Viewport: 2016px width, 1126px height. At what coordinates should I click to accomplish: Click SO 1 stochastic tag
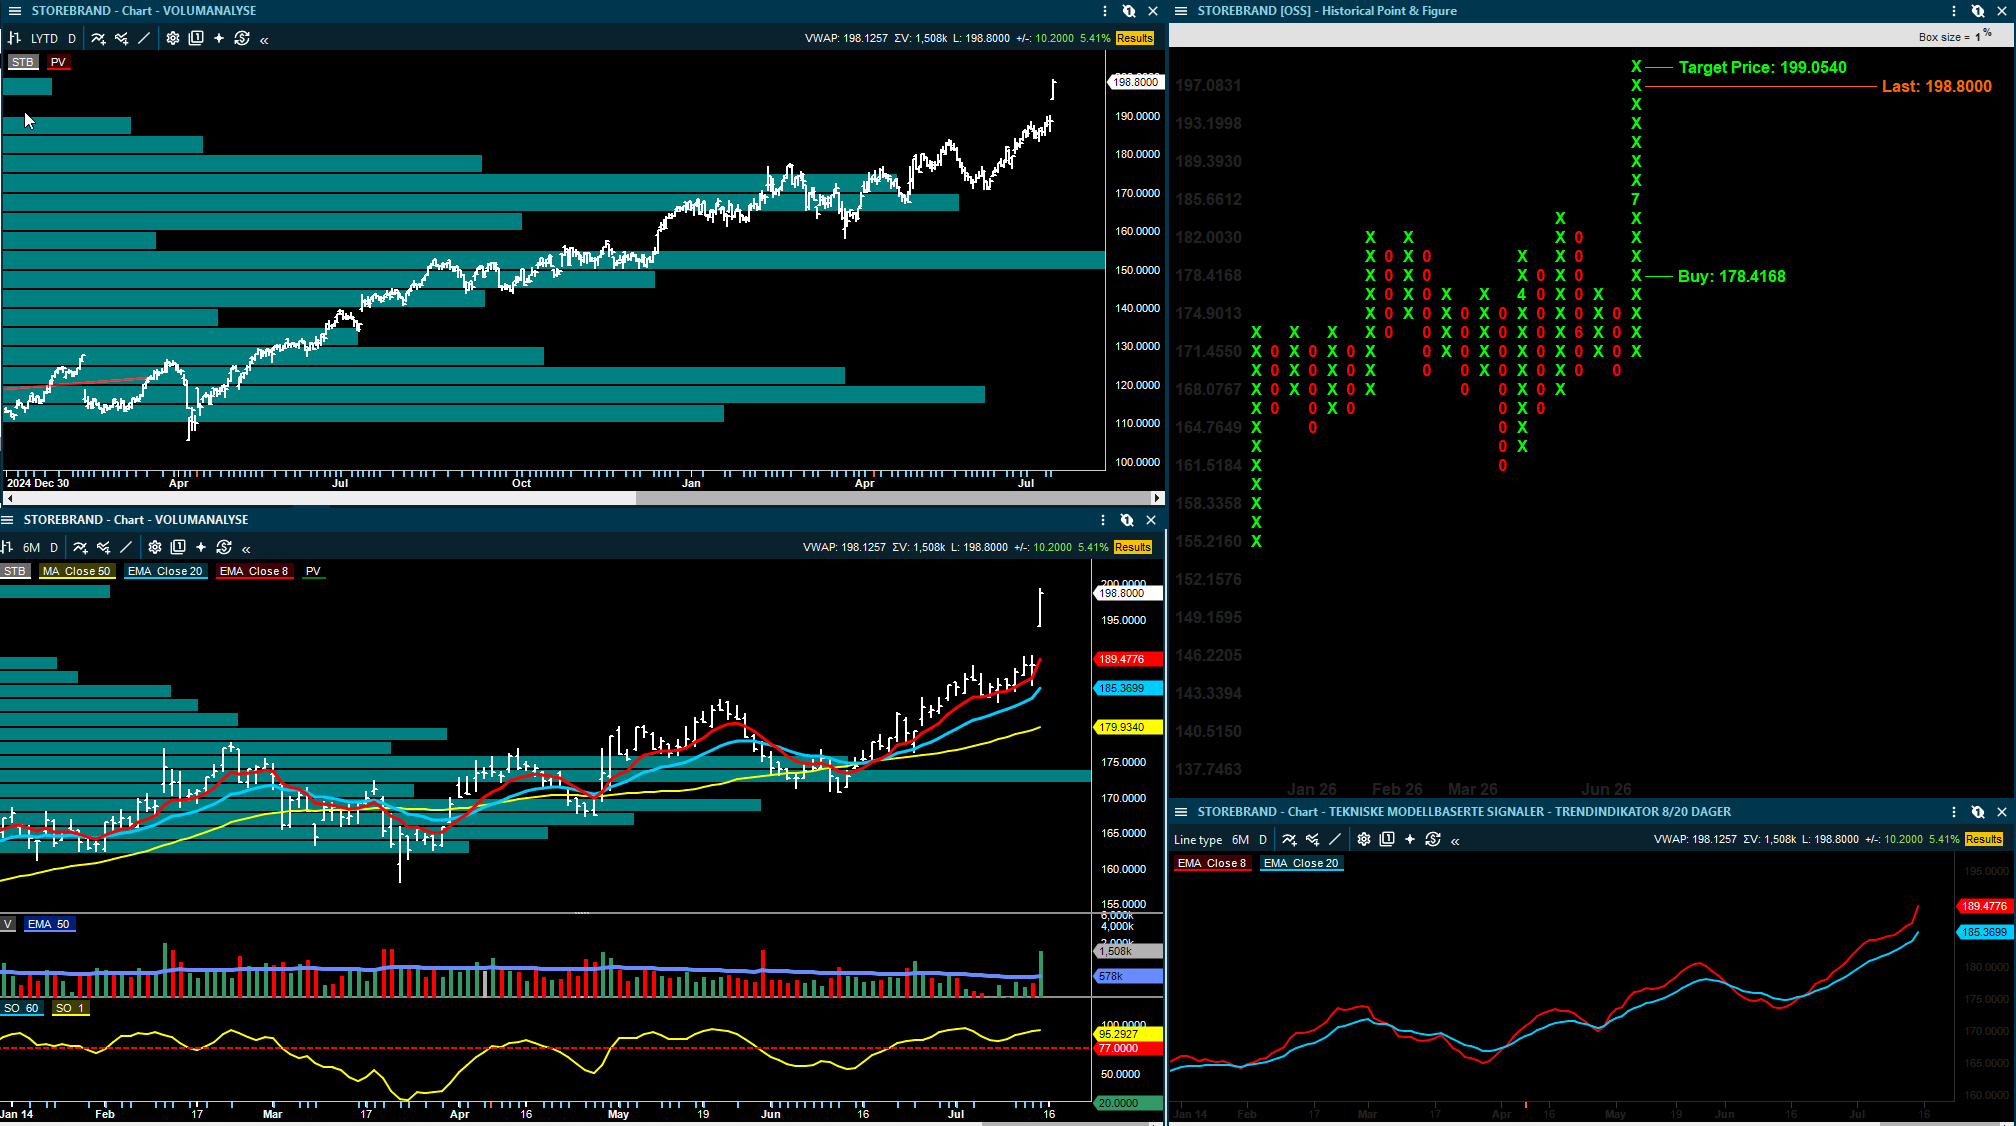click(x=70, y=1008)
